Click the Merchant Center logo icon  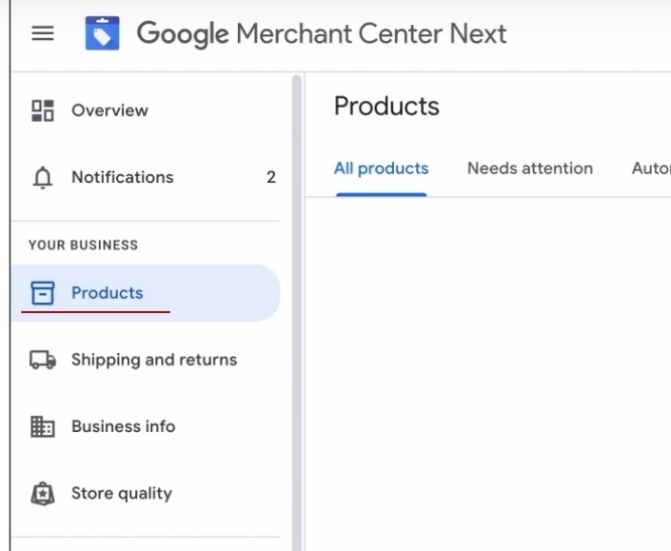pos(102,33)
